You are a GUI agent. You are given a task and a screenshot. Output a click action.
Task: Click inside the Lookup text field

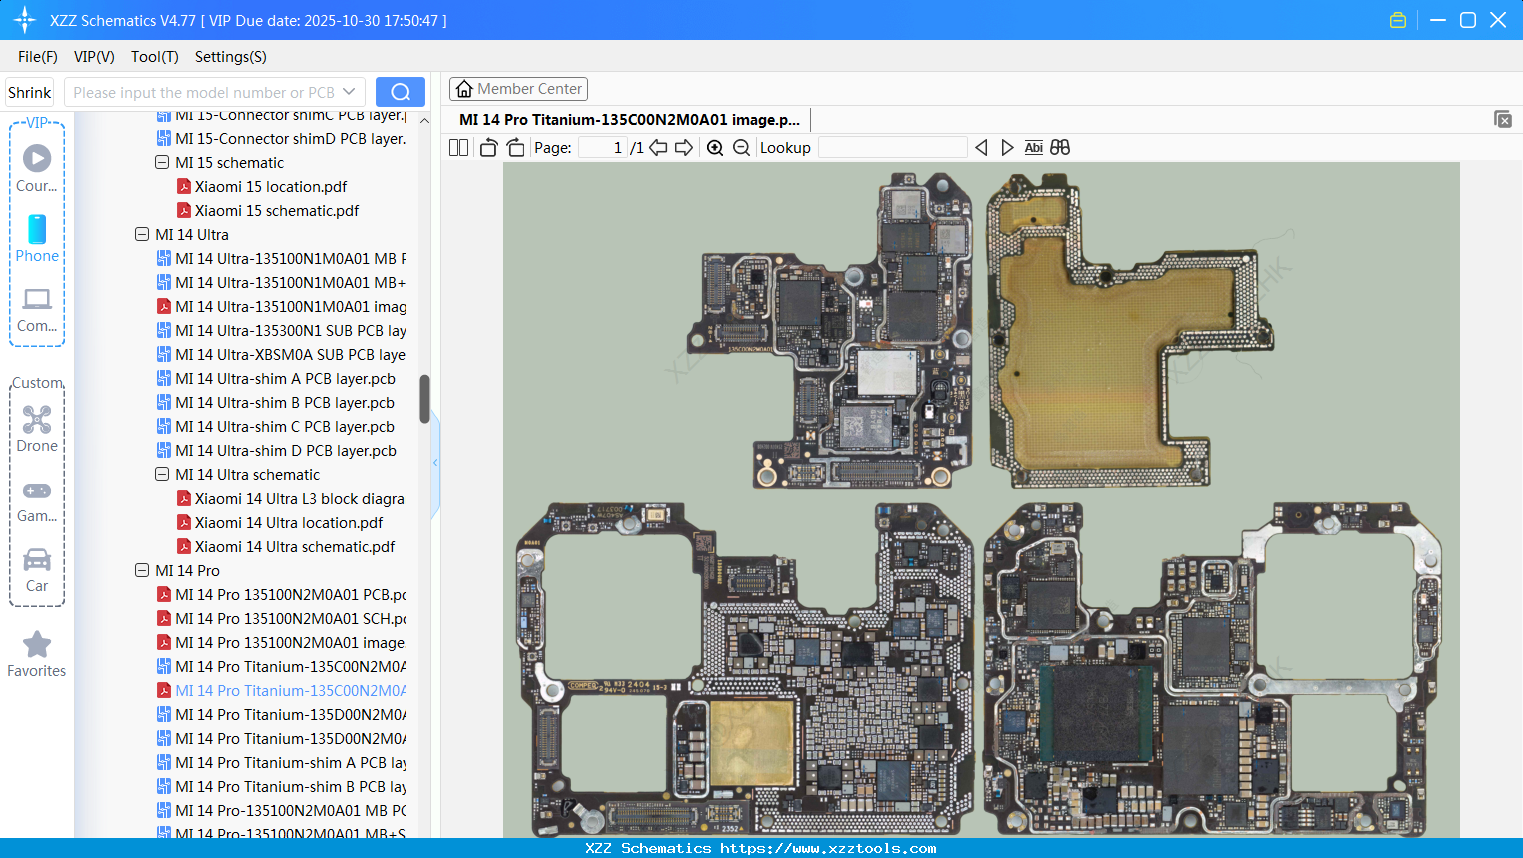pyautogui.click(x=892, y=147)
